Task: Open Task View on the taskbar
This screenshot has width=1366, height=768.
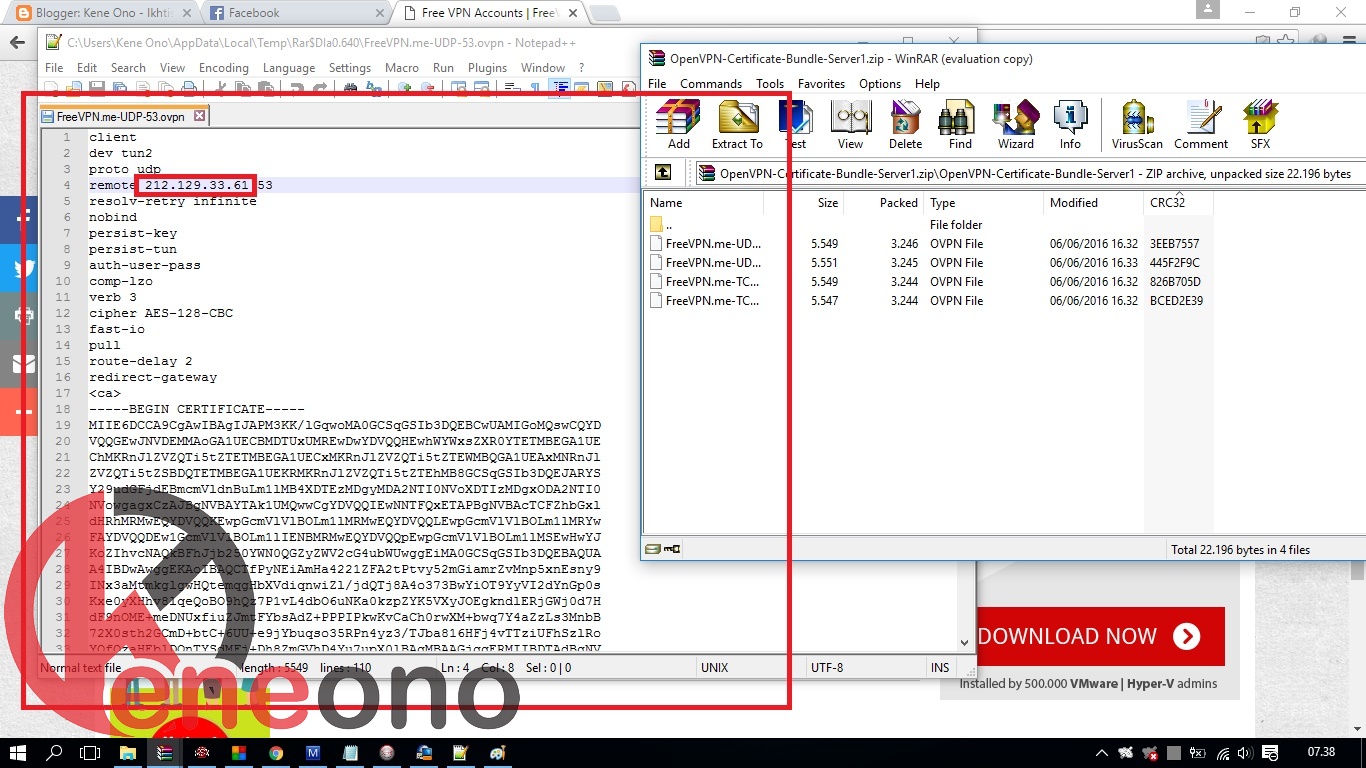Action: click(90, 752)
